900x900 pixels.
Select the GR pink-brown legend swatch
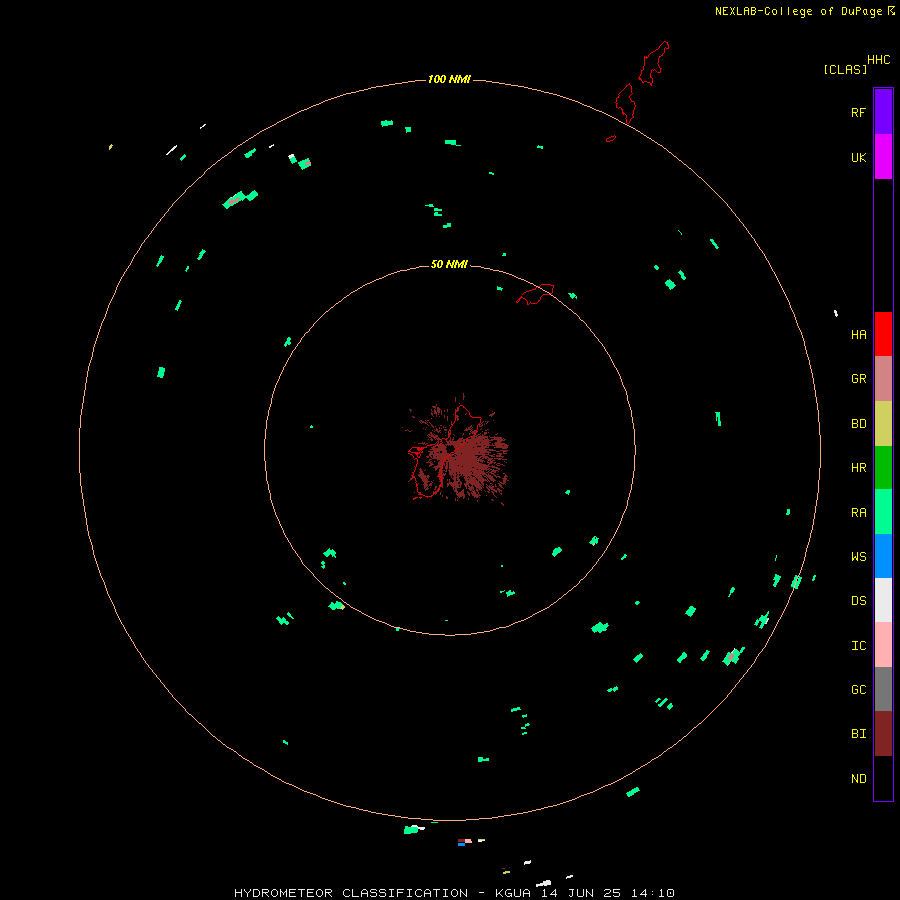(x=883, y=379)
